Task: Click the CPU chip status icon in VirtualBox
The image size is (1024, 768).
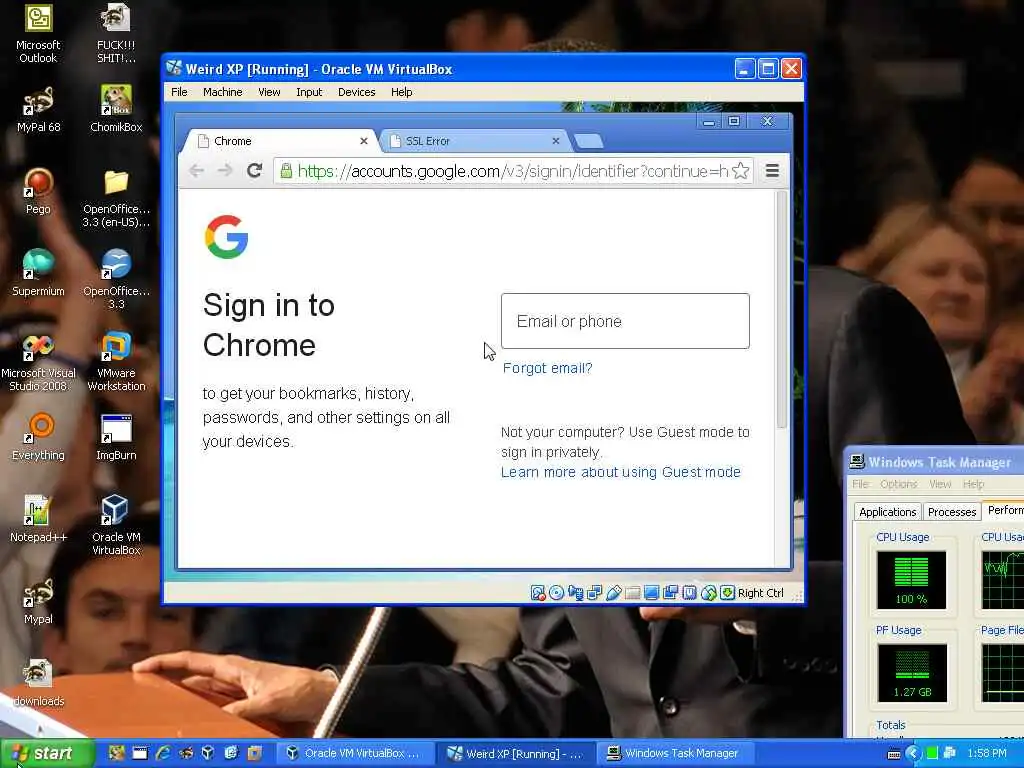Action: coord(690,593)
